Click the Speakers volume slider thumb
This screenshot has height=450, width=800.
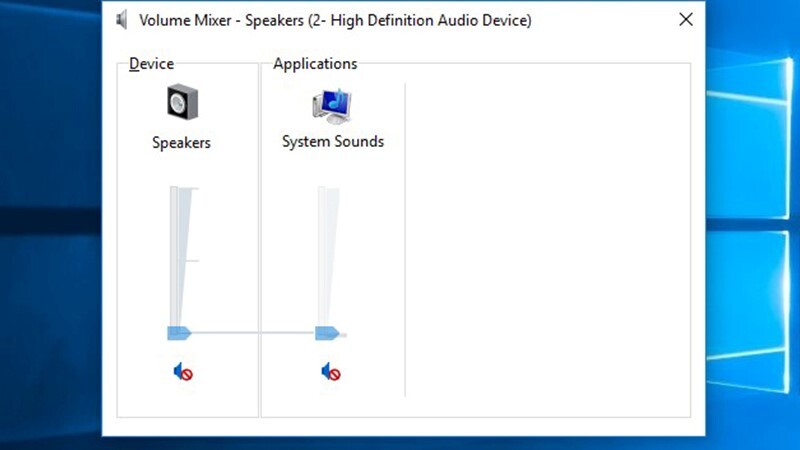(x=179, y=333)
